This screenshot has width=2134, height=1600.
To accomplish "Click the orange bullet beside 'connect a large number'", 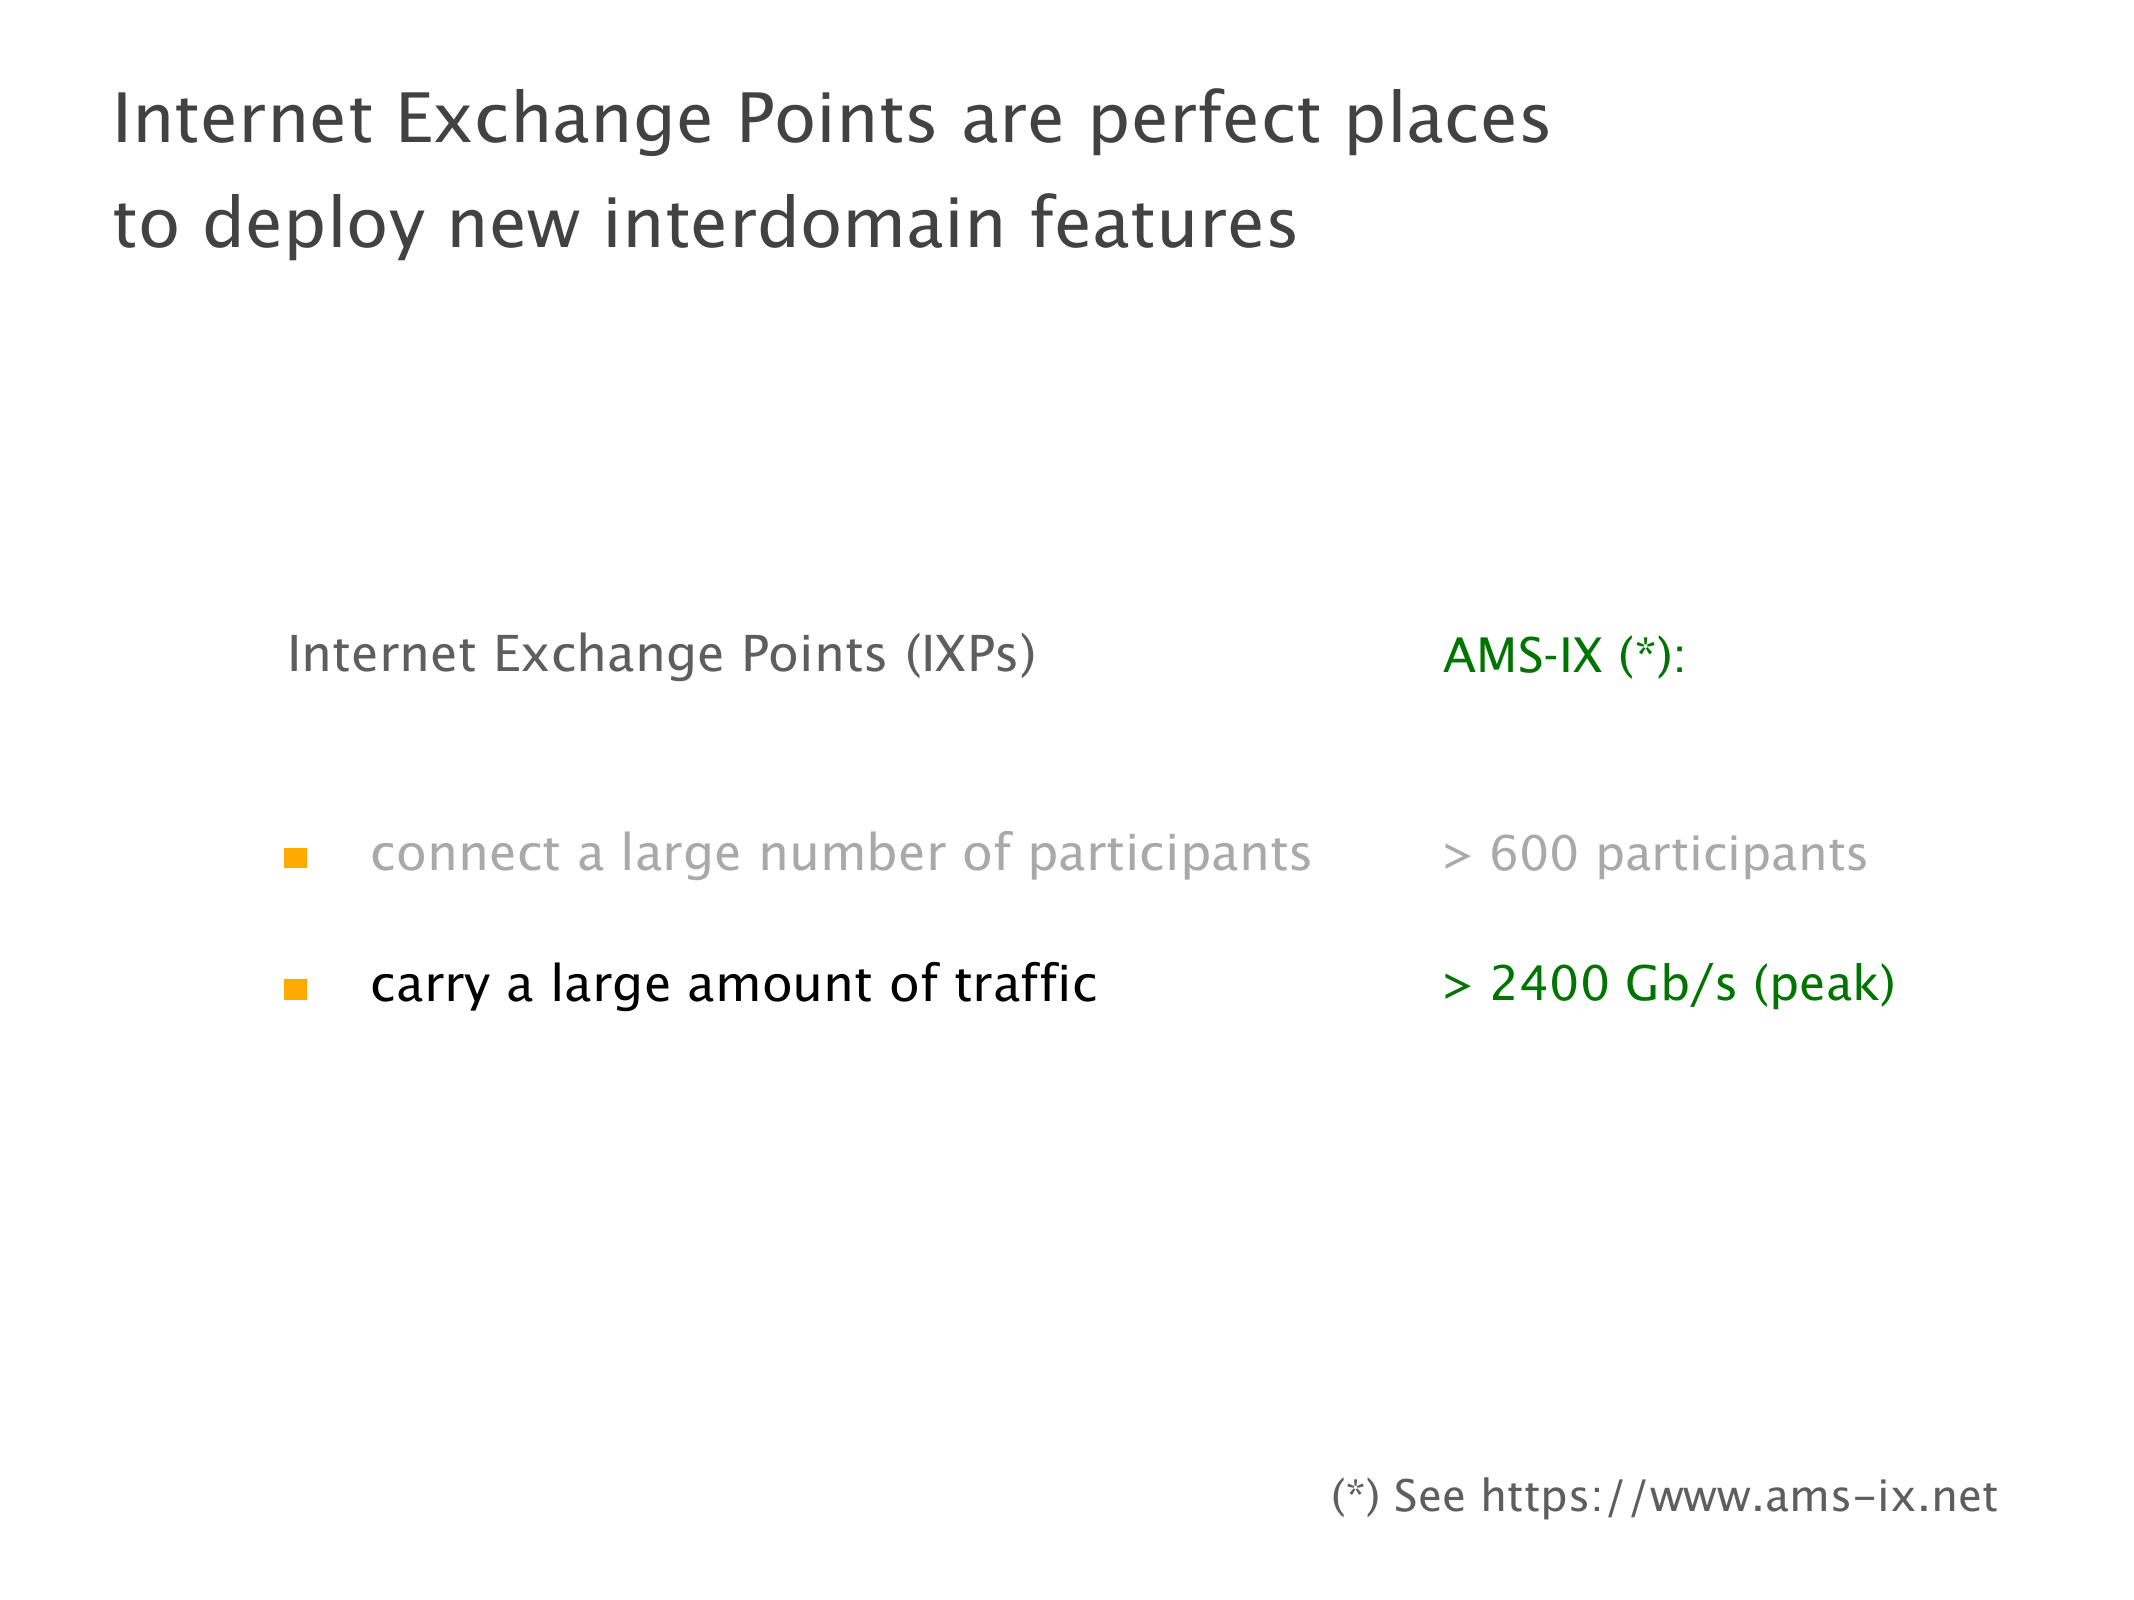I will [x=295, y=858].
